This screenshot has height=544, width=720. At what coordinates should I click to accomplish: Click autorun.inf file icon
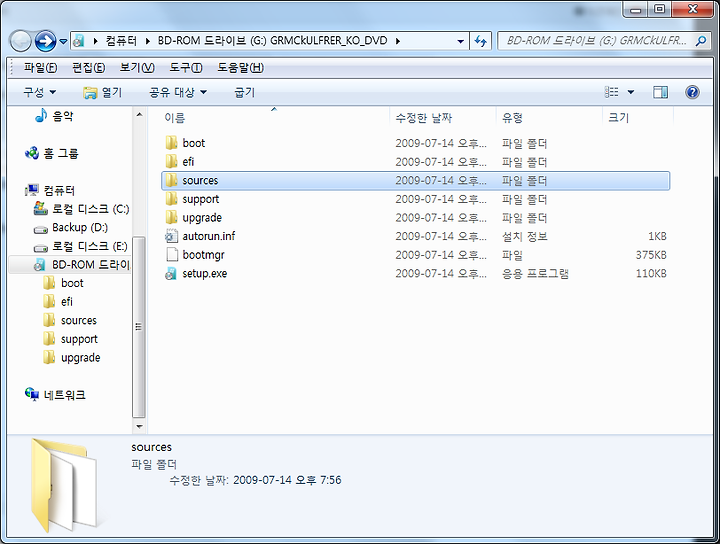coord(171,236)
